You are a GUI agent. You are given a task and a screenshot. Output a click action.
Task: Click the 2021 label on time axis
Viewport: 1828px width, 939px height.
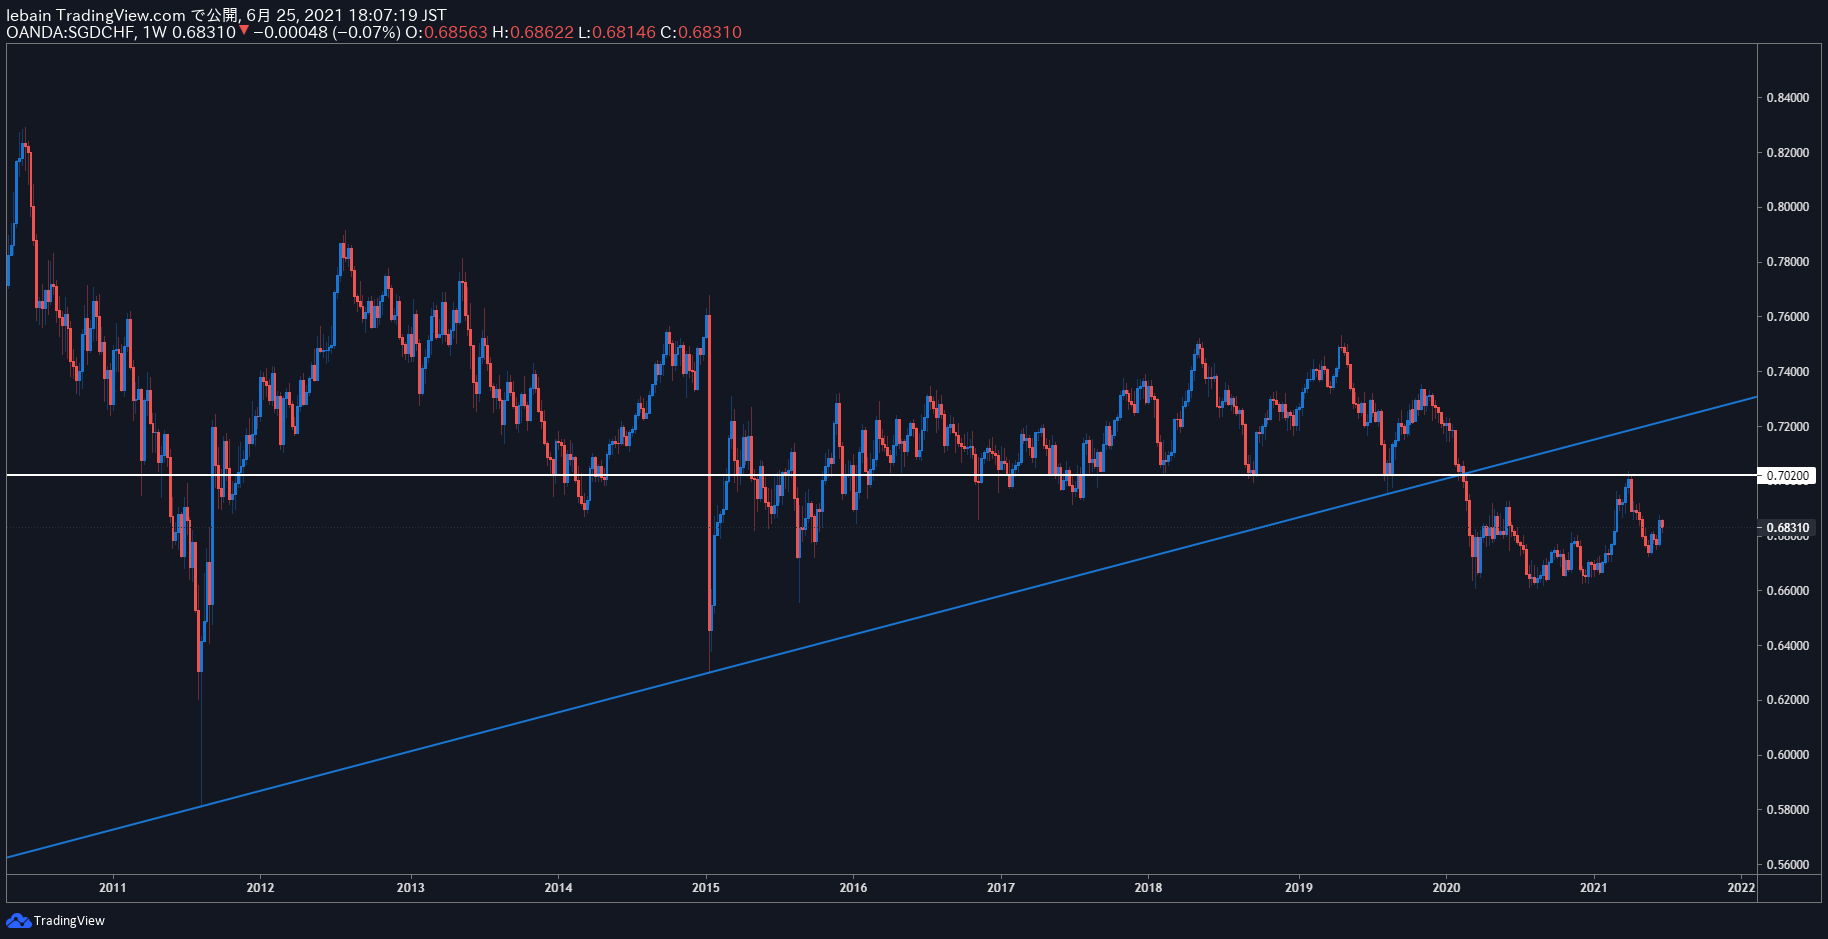click(1593, 887)
